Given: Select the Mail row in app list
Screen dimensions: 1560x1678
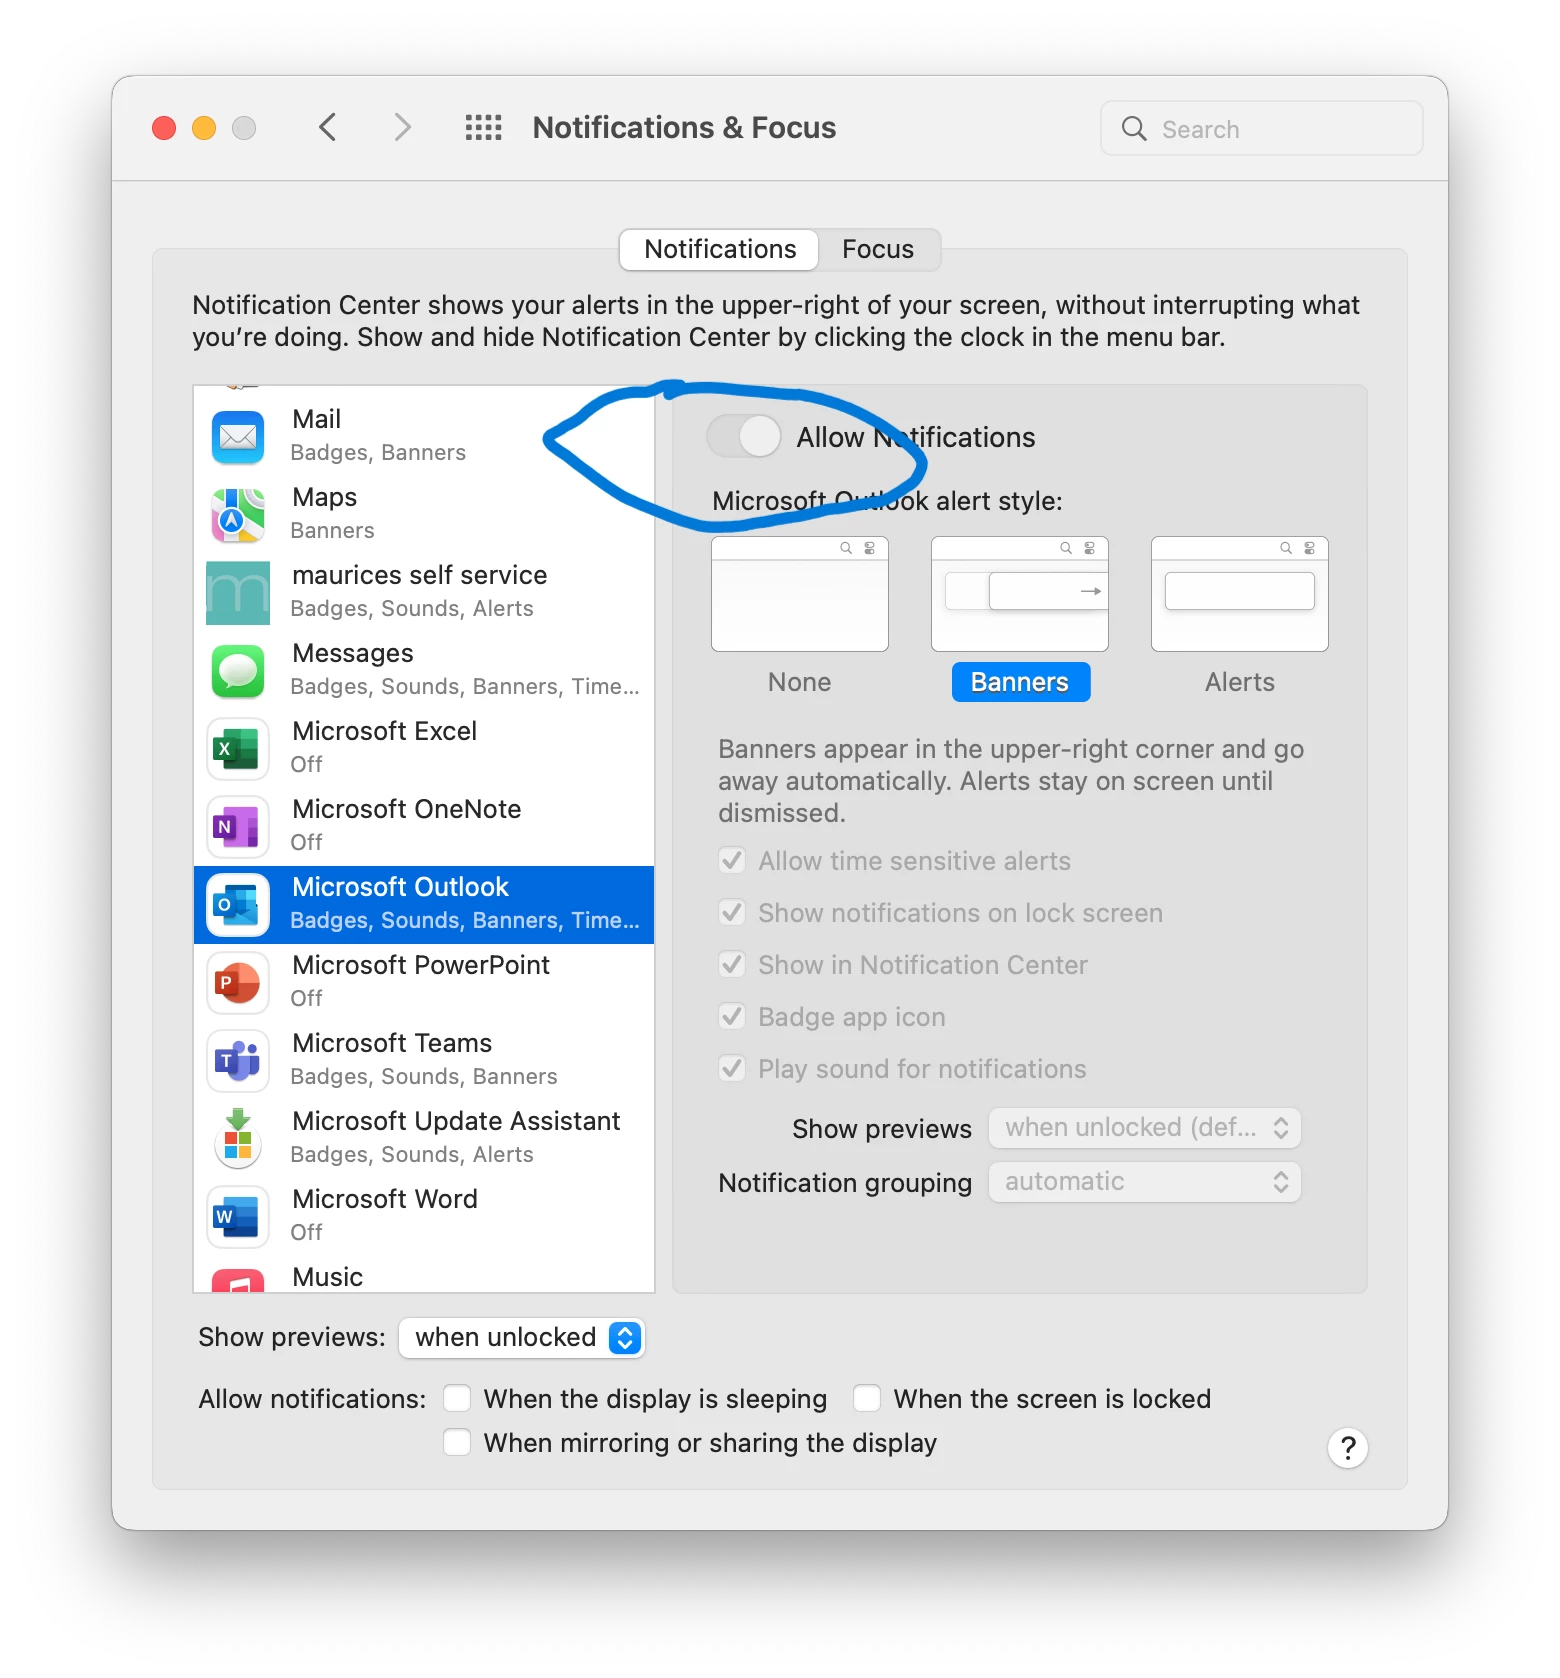Looking at the screenshot, I should point(424,436).
